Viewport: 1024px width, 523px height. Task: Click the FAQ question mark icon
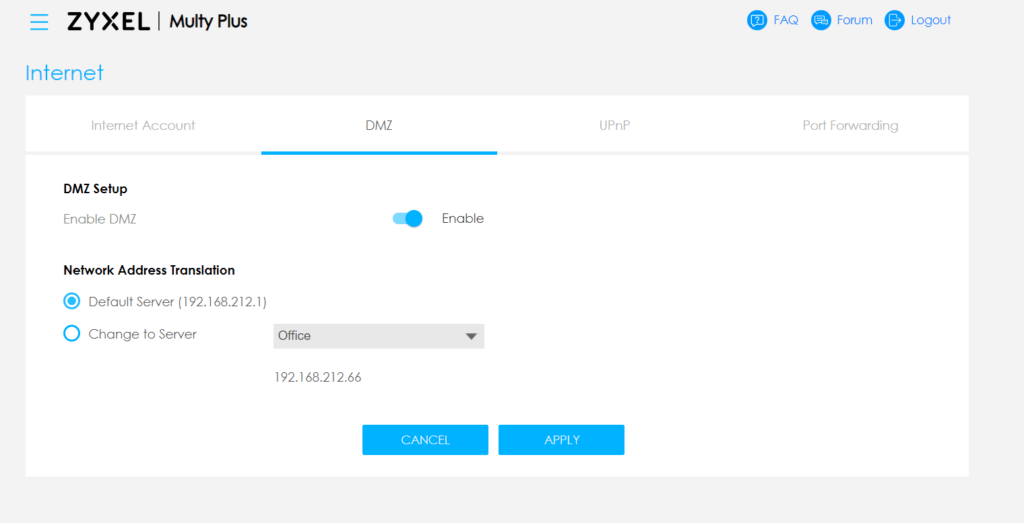pos(757,20)
